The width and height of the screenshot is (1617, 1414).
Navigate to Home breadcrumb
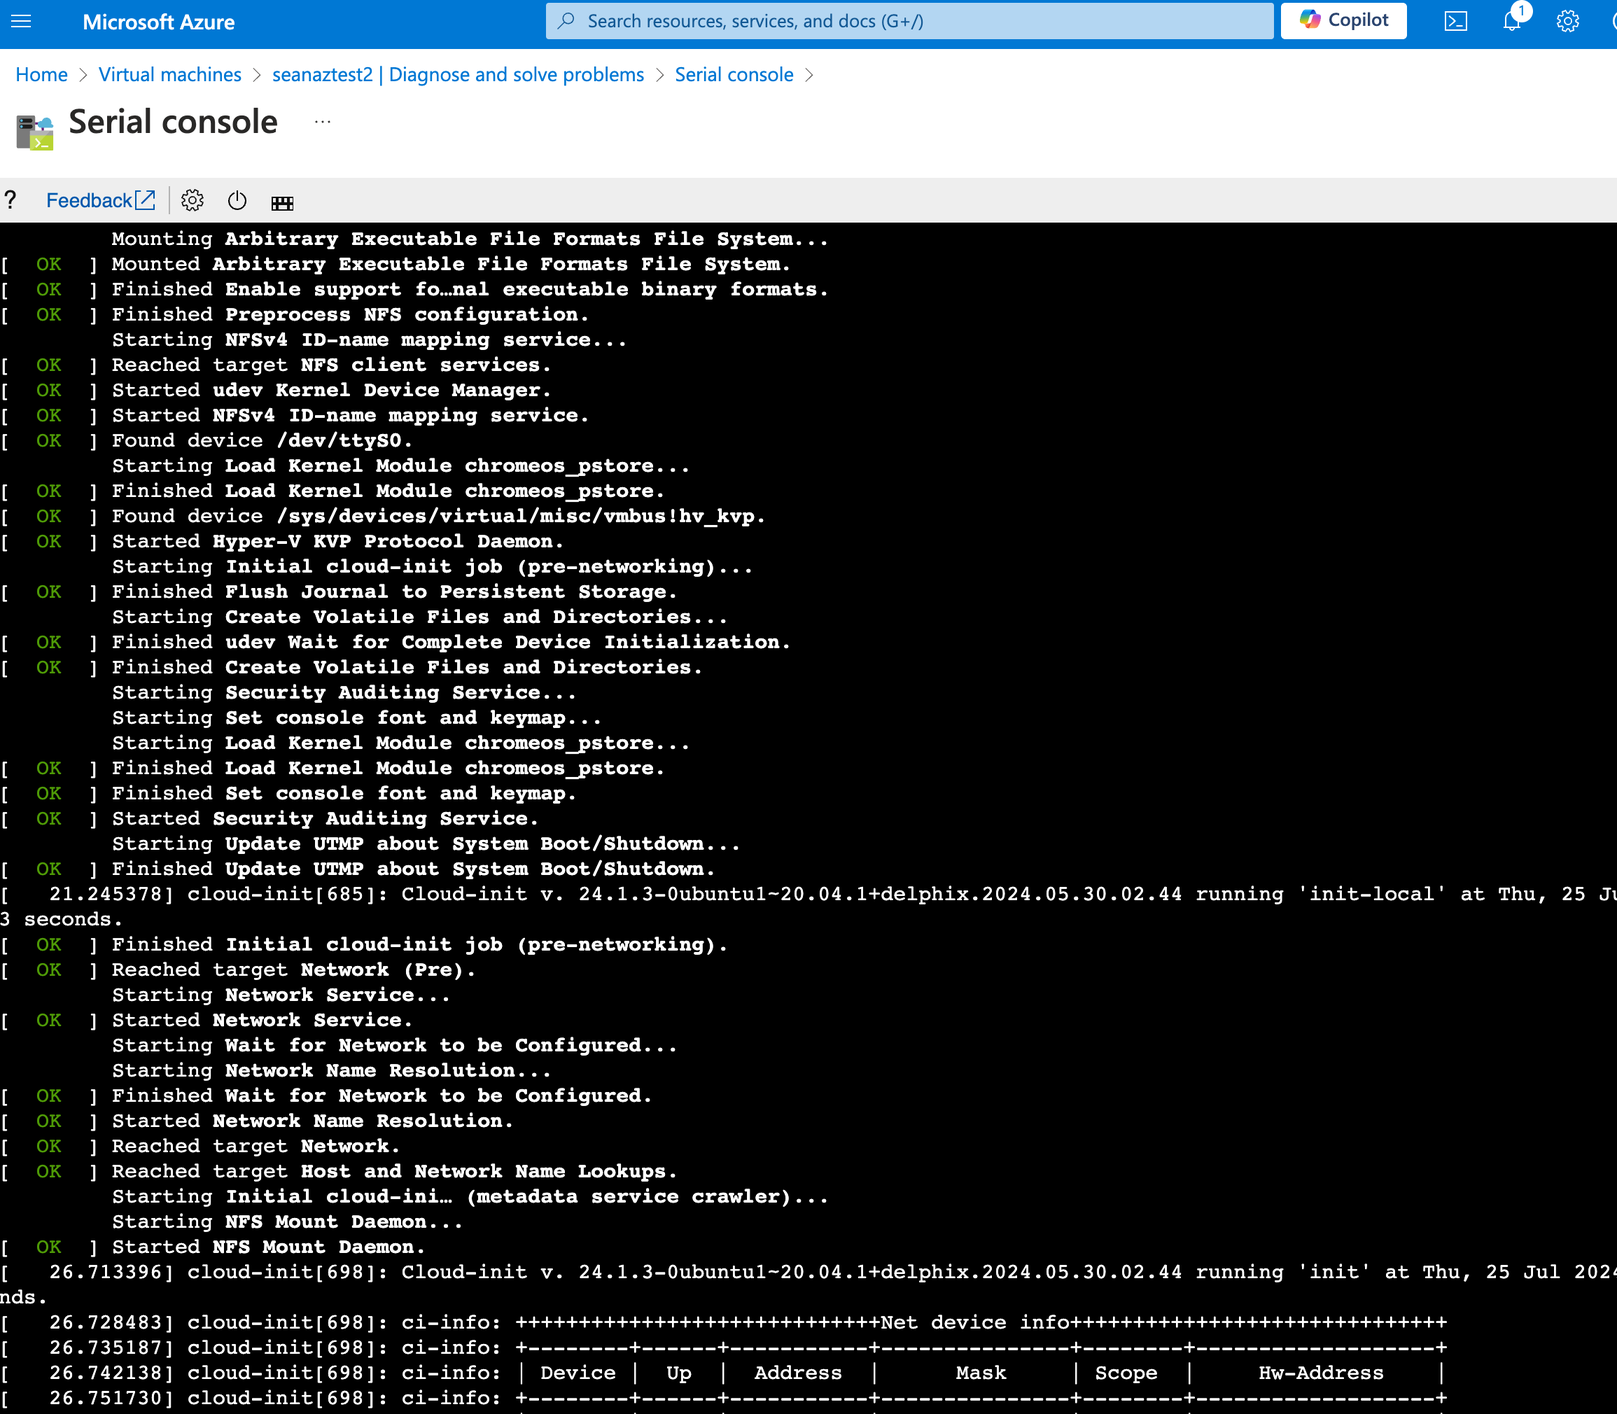[x=41, y=75]
